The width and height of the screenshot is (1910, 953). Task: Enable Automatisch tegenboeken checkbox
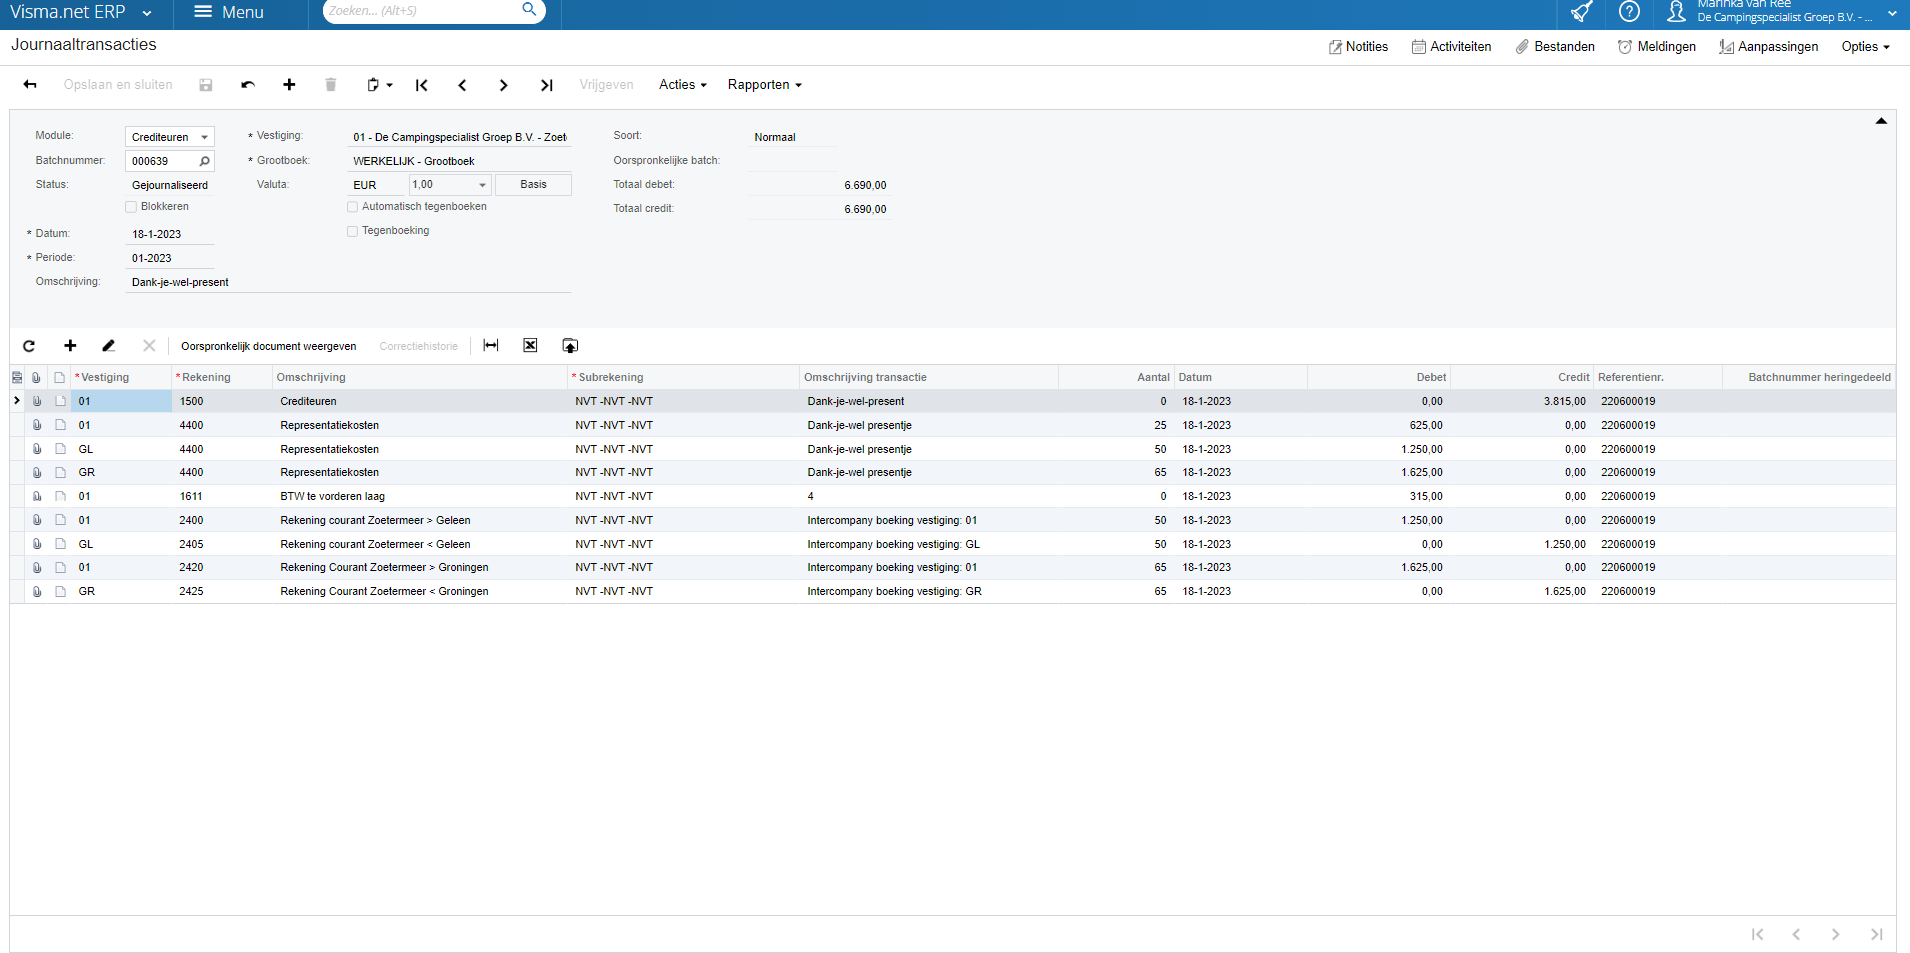(352, 207)
